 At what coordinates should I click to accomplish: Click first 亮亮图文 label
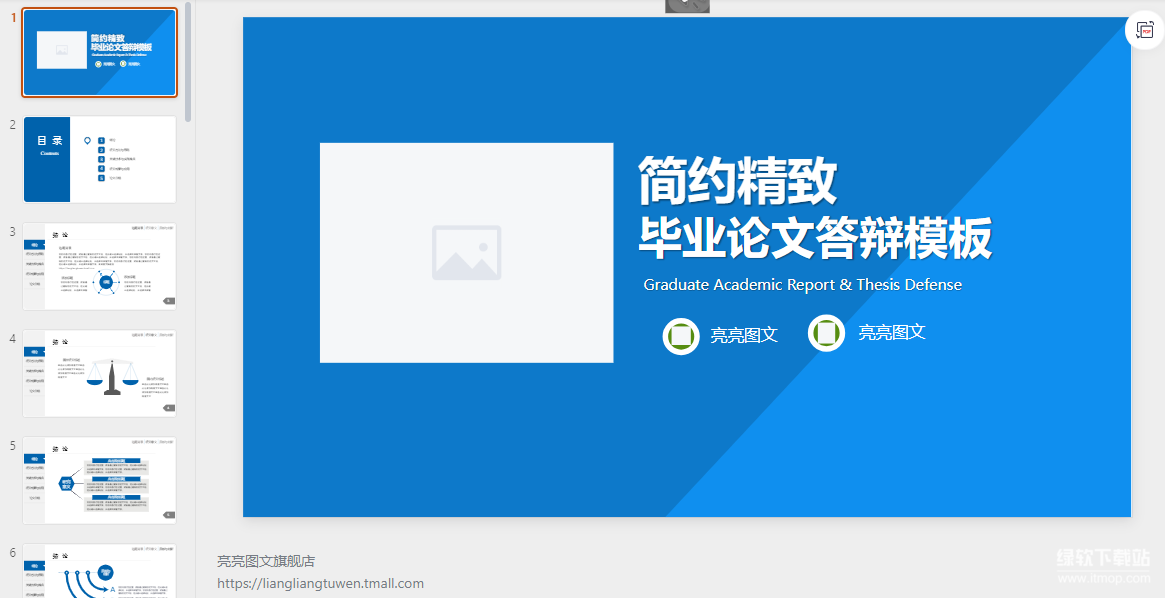[x=744, y=335]
